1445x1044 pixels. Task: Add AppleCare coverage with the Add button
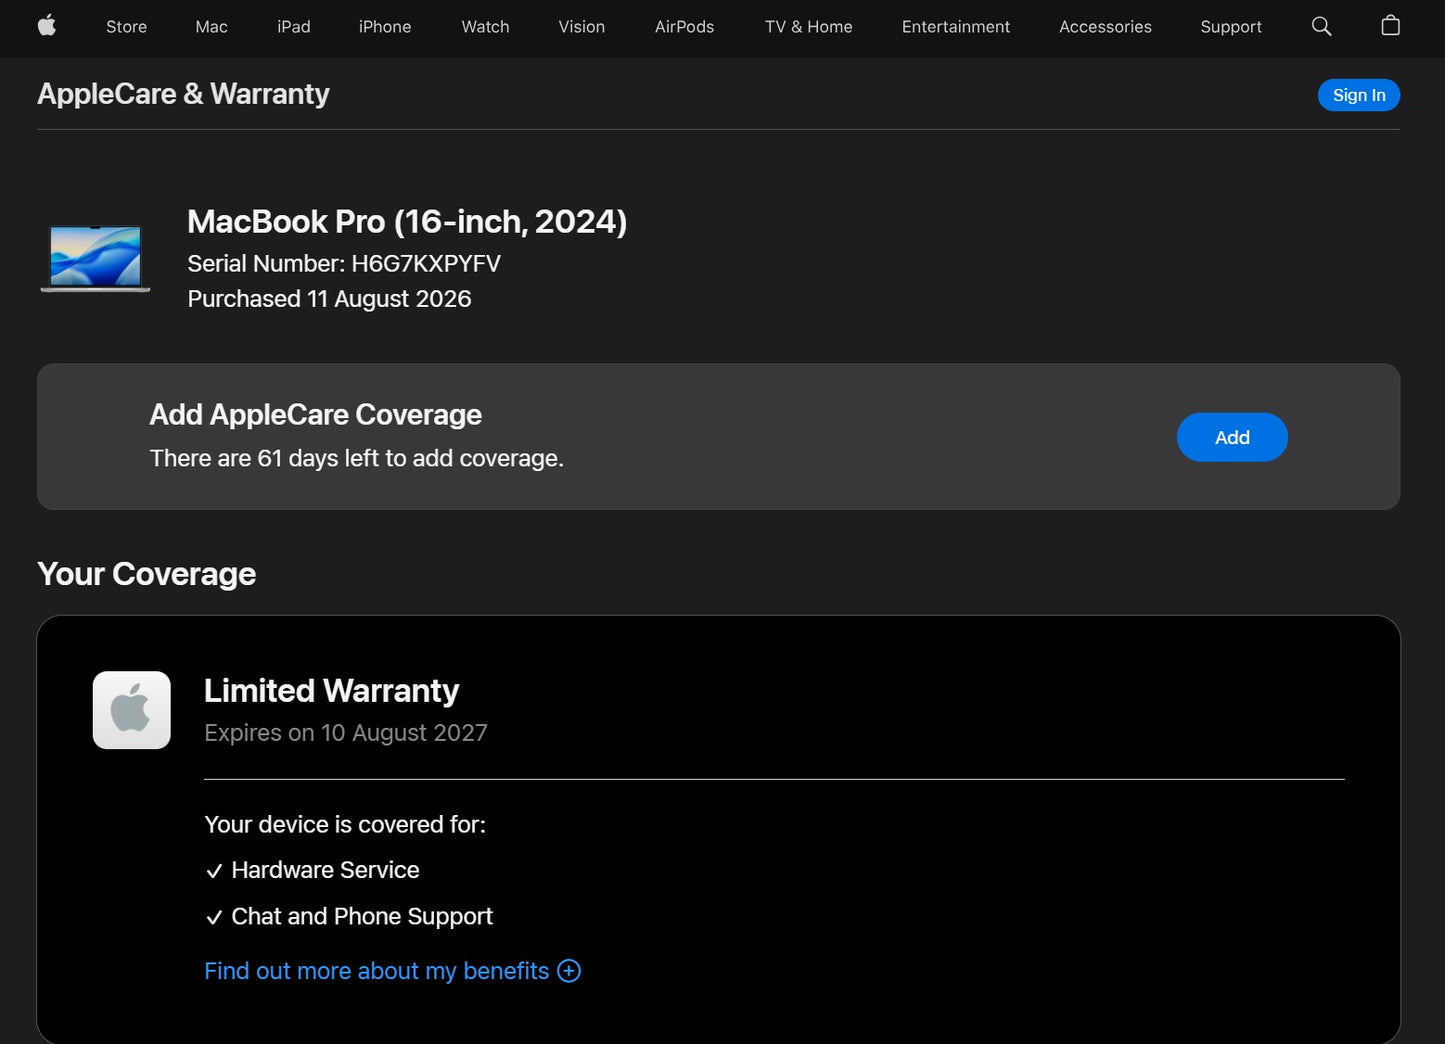pyautogui.click(x=1232, y=437)
